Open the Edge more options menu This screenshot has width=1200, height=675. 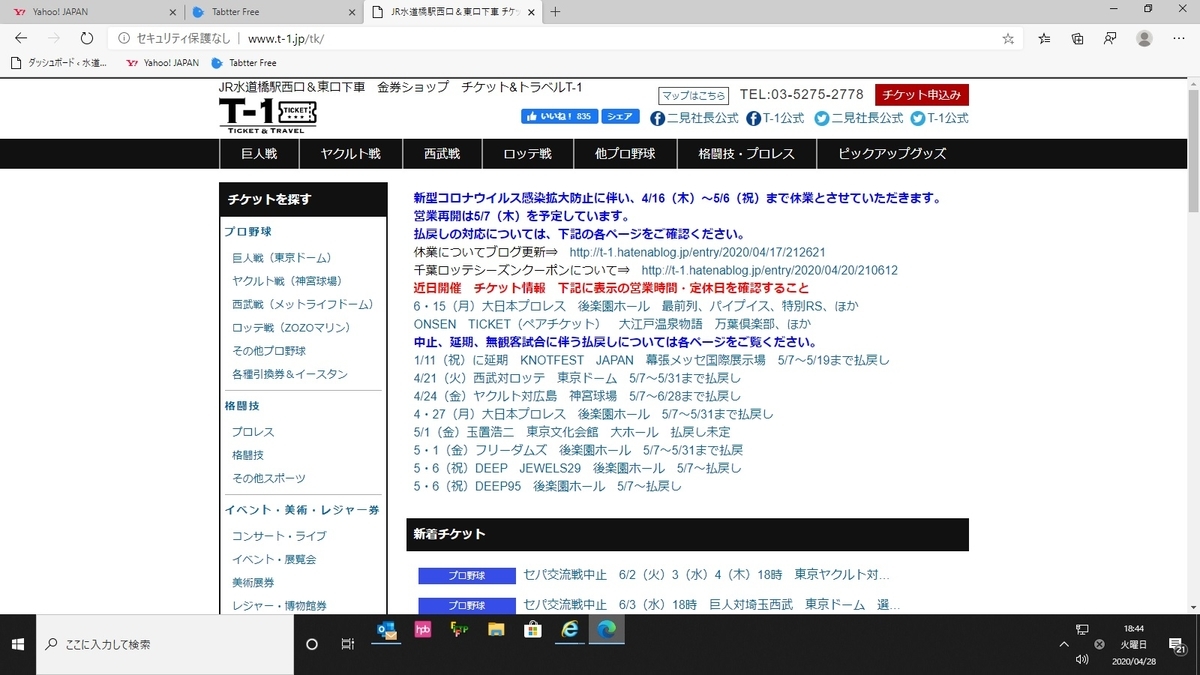coord(1178,37)
